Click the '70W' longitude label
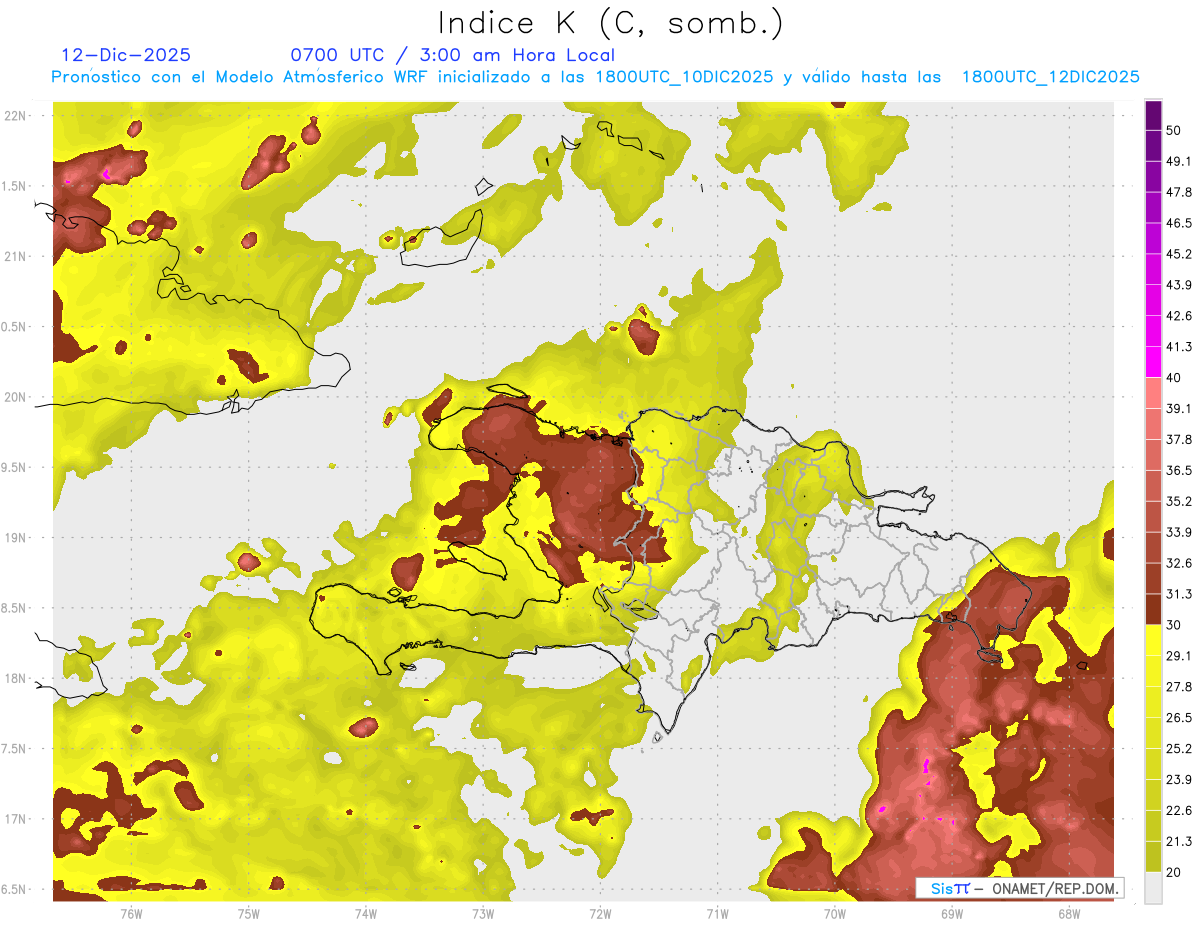Viewport: 1200px width, 927px height. 835,914
